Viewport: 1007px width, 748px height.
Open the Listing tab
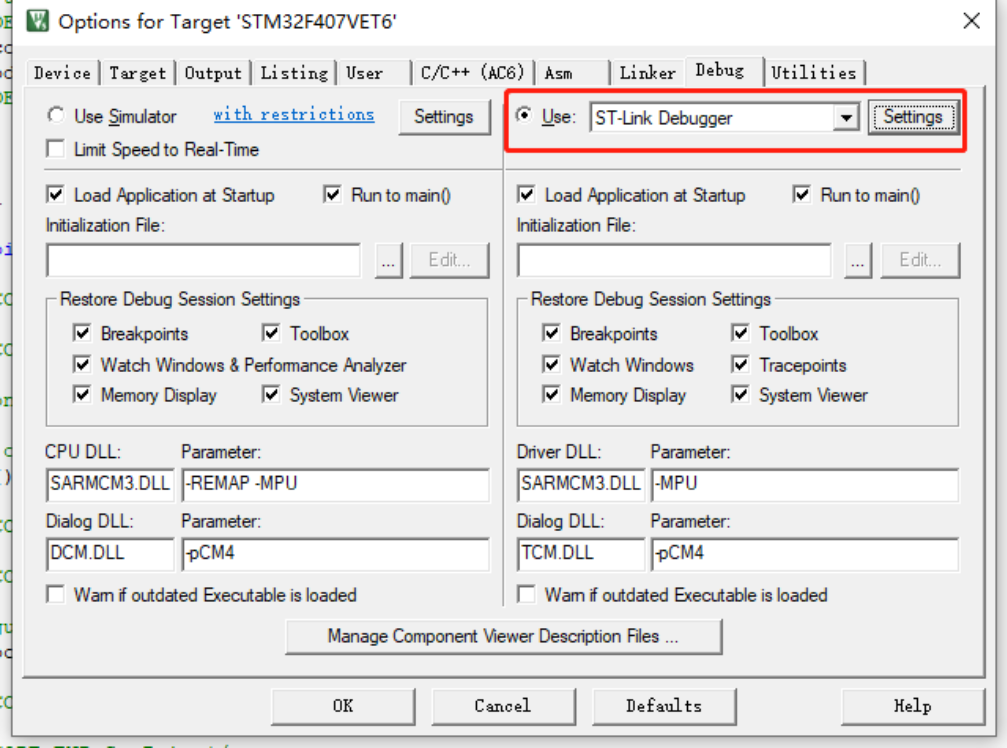click(x=294, y=73)
